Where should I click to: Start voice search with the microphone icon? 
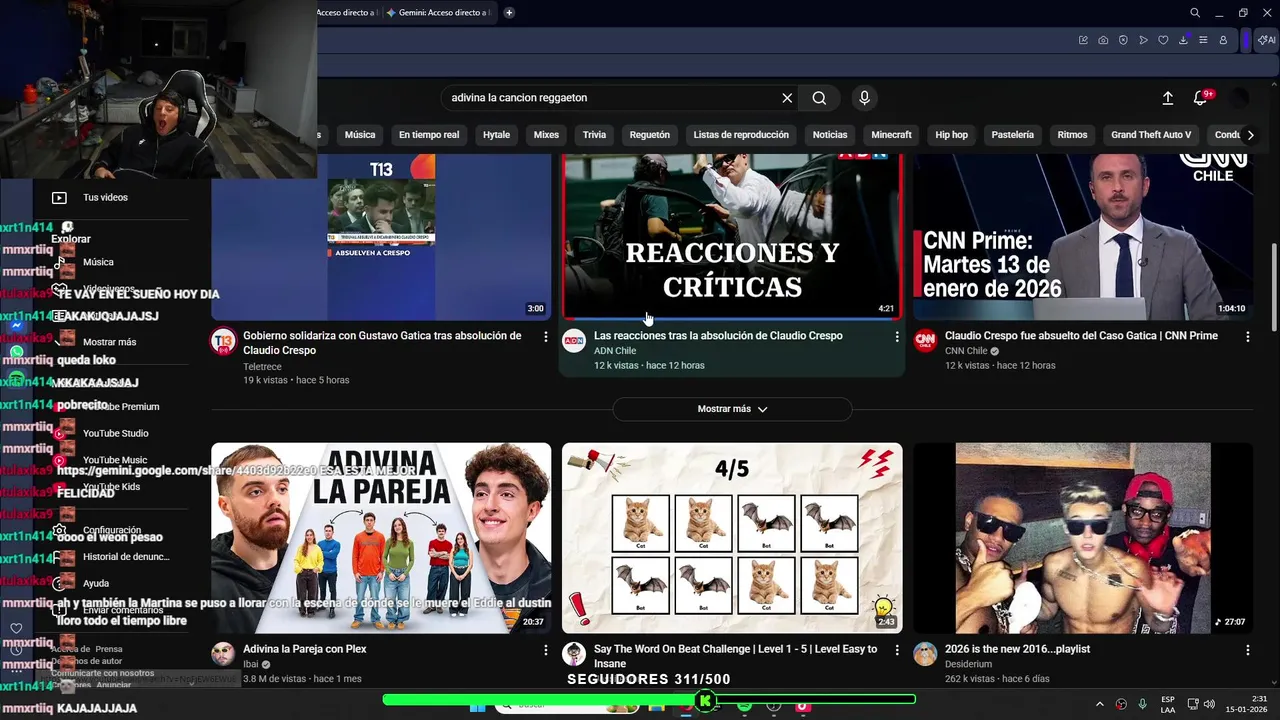click(x=865, y=98)
